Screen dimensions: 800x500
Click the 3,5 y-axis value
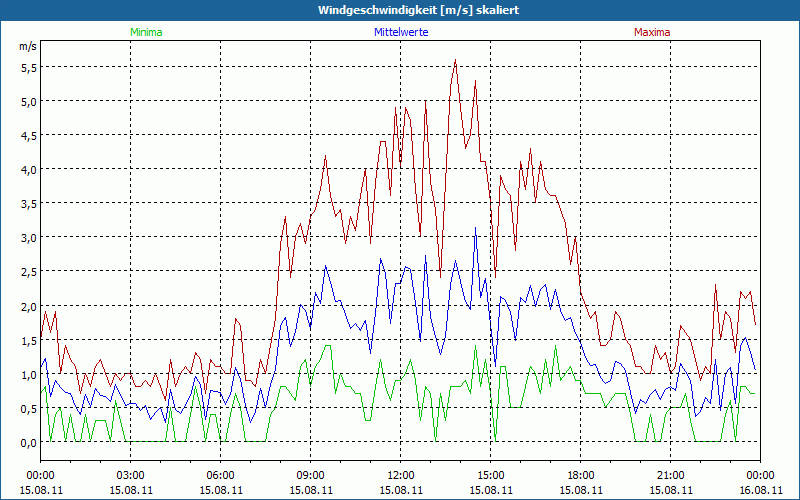coord(29,204)
